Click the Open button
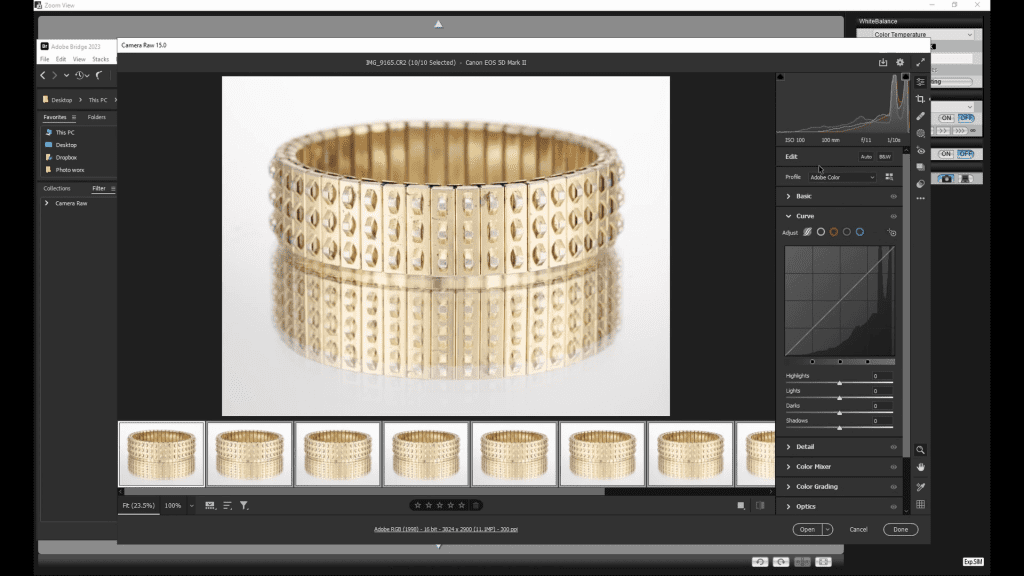 tap(808, 530)
